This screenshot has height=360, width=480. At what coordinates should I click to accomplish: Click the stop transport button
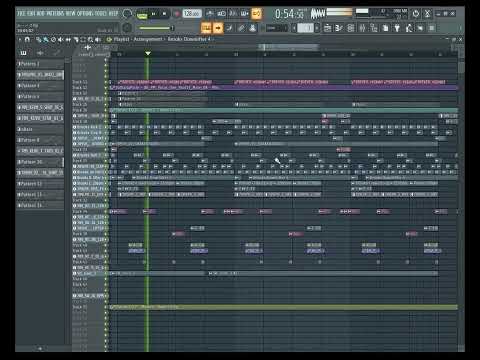(x=164, y=14)
